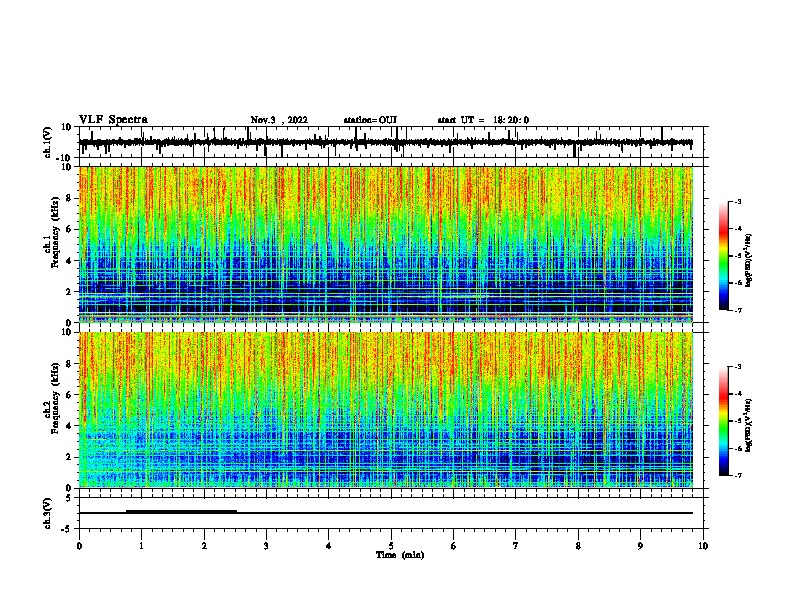
Task: Click the "-3" label on ch.2 colorbar
Action: point(737,367)
